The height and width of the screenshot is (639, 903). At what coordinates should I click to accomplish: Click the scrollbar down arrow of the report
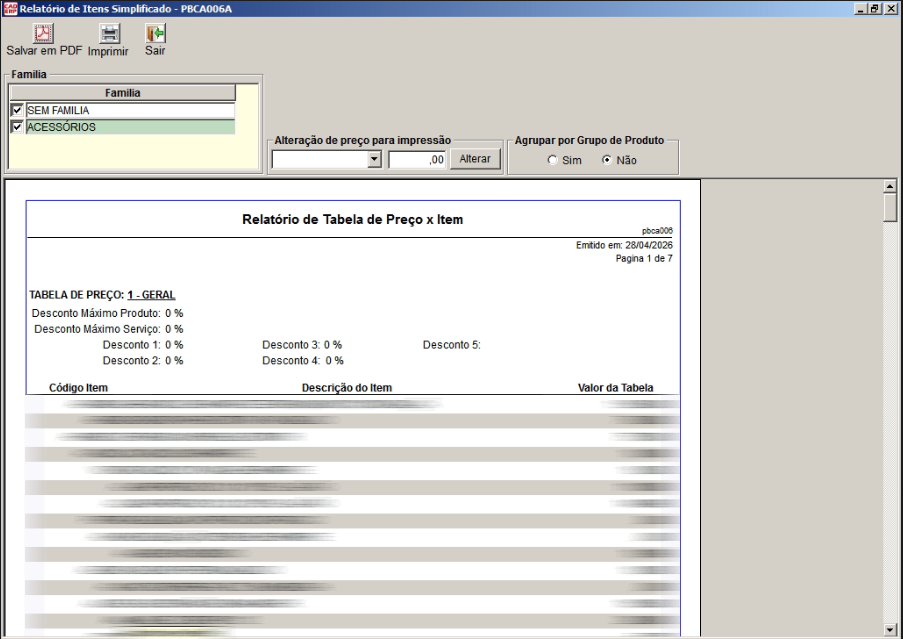(890, 629)
